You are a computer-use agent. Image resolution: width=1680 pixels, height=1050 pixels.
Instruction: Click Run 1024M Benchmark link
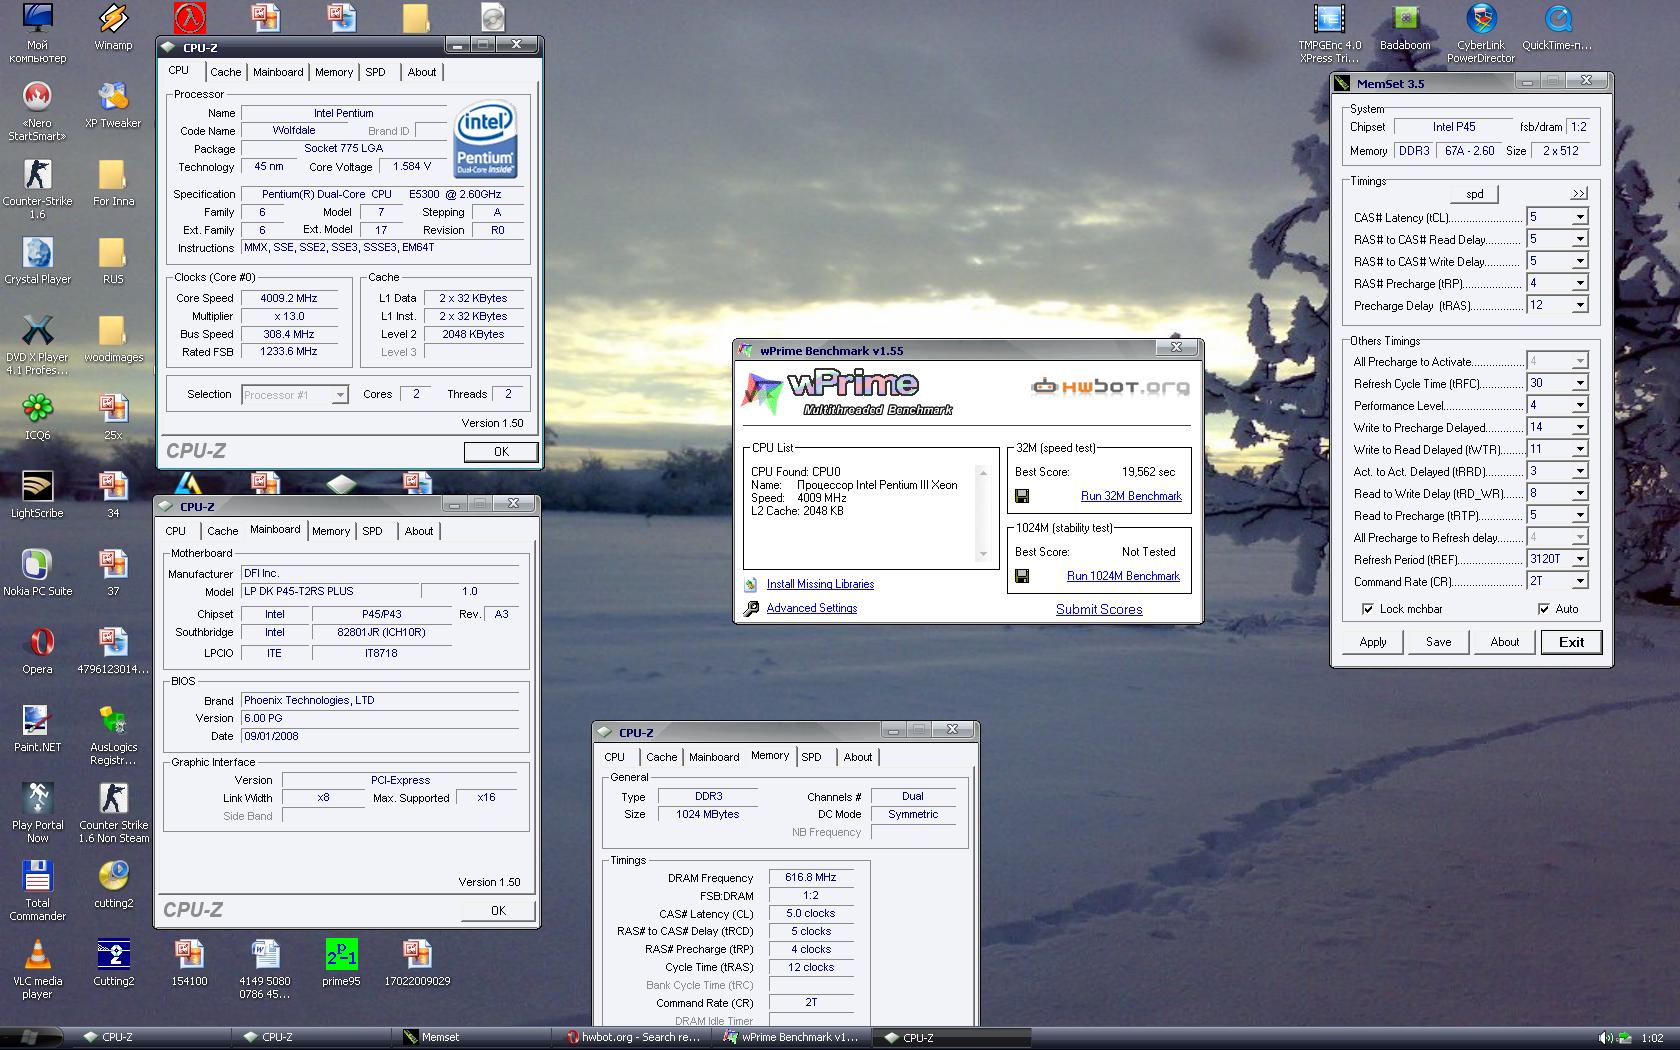point(1123,576)
